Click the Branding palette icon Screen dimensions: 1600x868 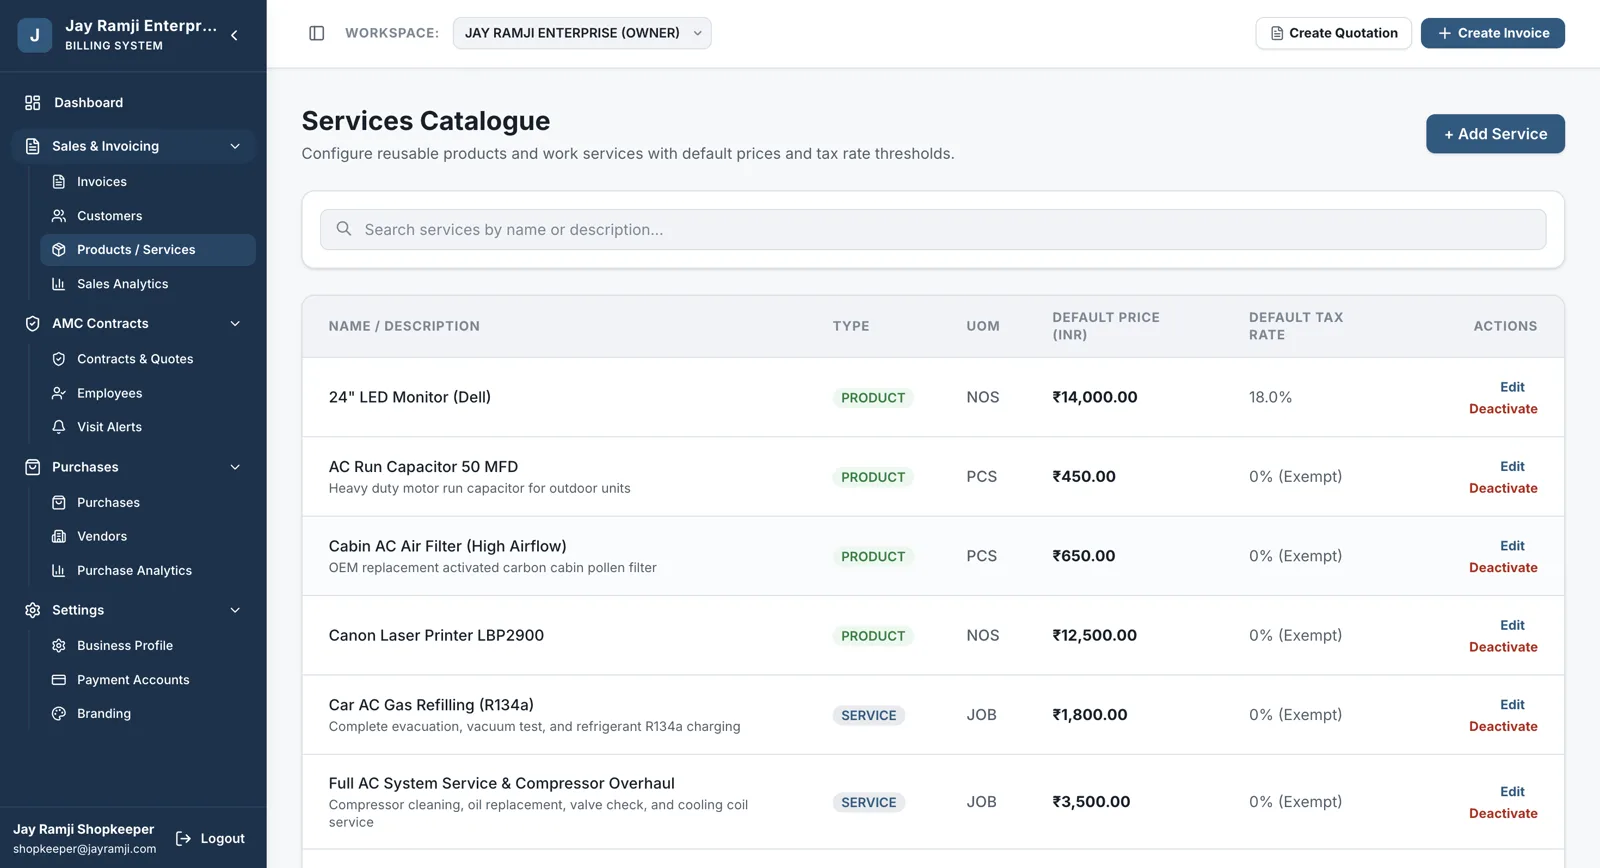point(59,714)
